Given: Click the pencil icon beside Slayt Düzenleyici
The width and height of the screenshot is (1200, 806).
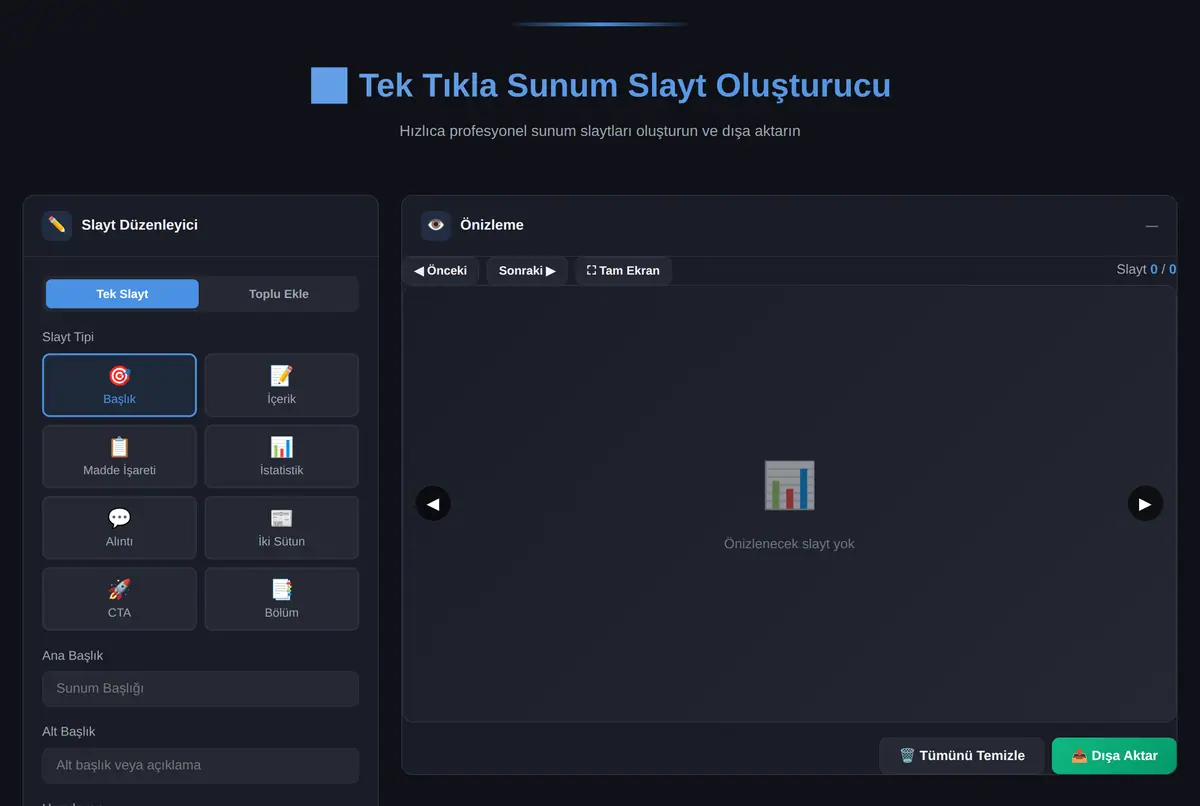Looking at the screenshot, I should pyautogui.click(x=57, y=225).
